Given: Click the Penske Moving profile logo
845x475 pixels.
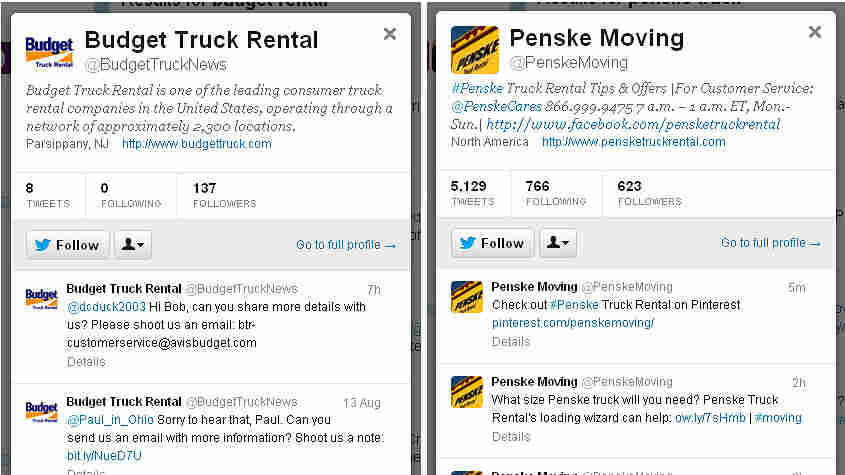Looking at the screenshot, I should (x=475, y=50).
